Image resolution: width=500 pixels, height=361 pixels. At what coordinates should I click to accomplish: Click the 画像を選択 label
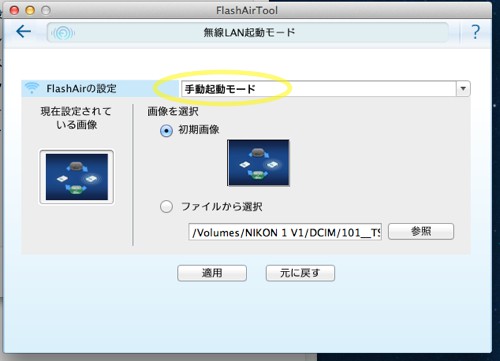[173, 111]
